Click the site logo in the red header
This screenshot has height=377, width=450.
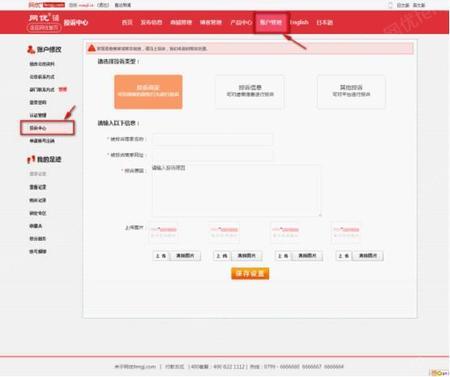pos(44,22)
